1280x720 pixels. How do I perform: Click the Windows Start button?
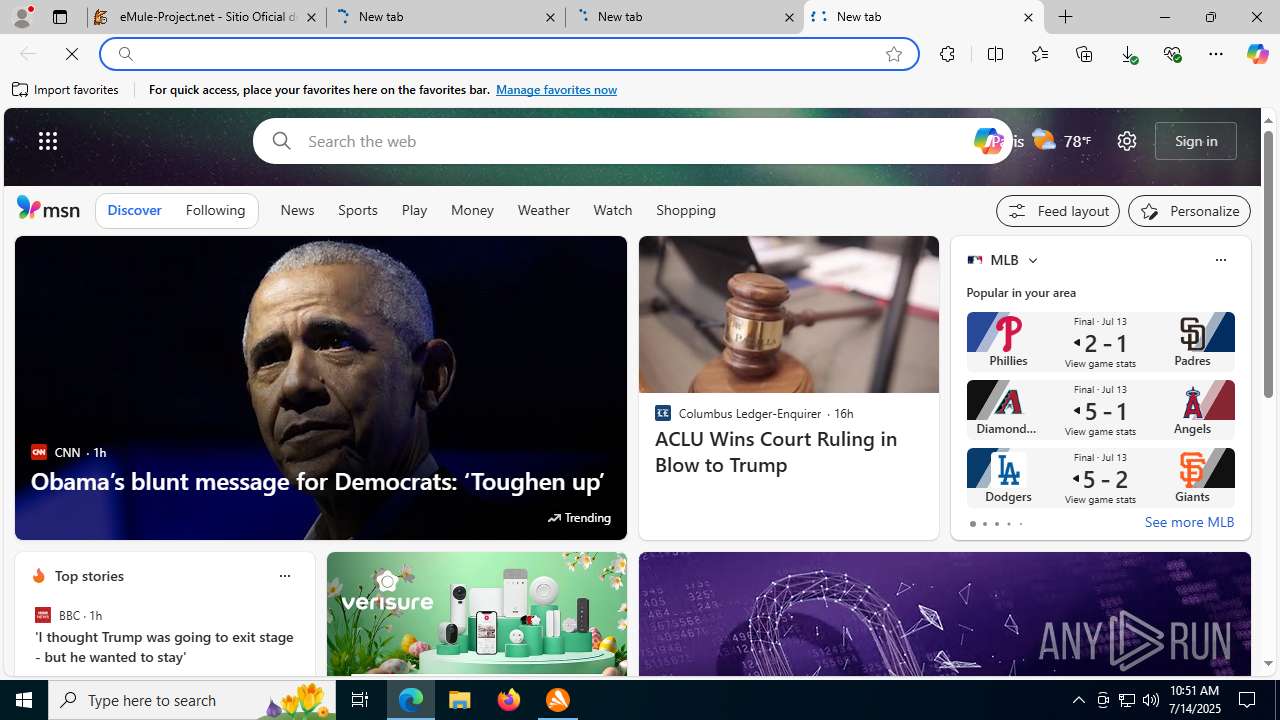coord(24,700)
